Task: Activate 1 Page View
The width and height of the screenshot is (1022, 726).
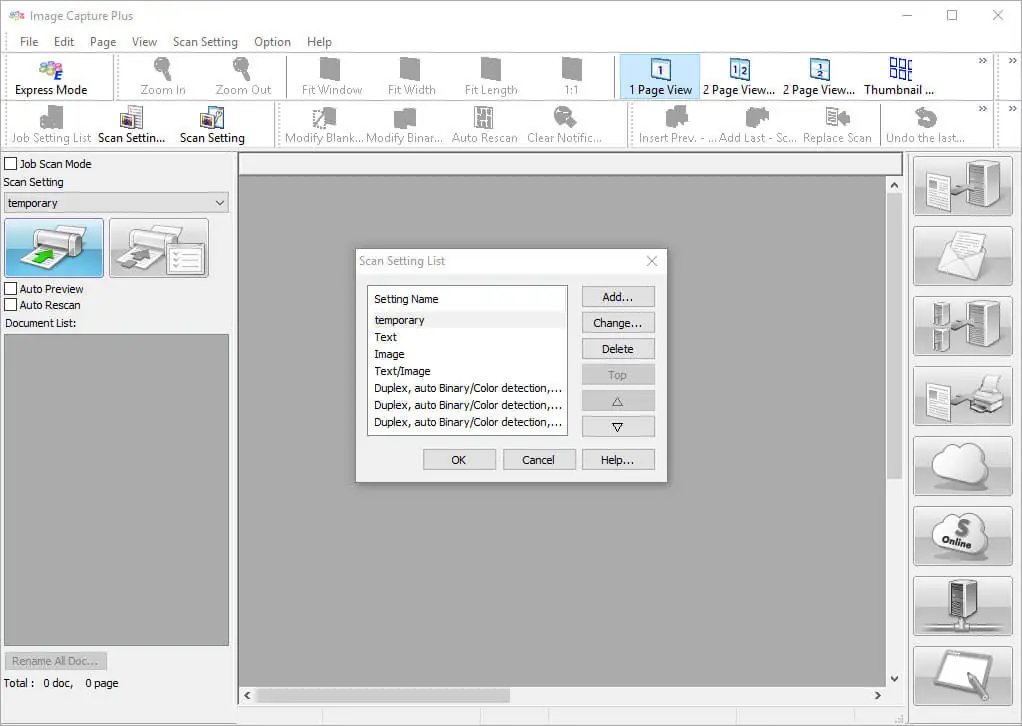Action: coord(660,77)
